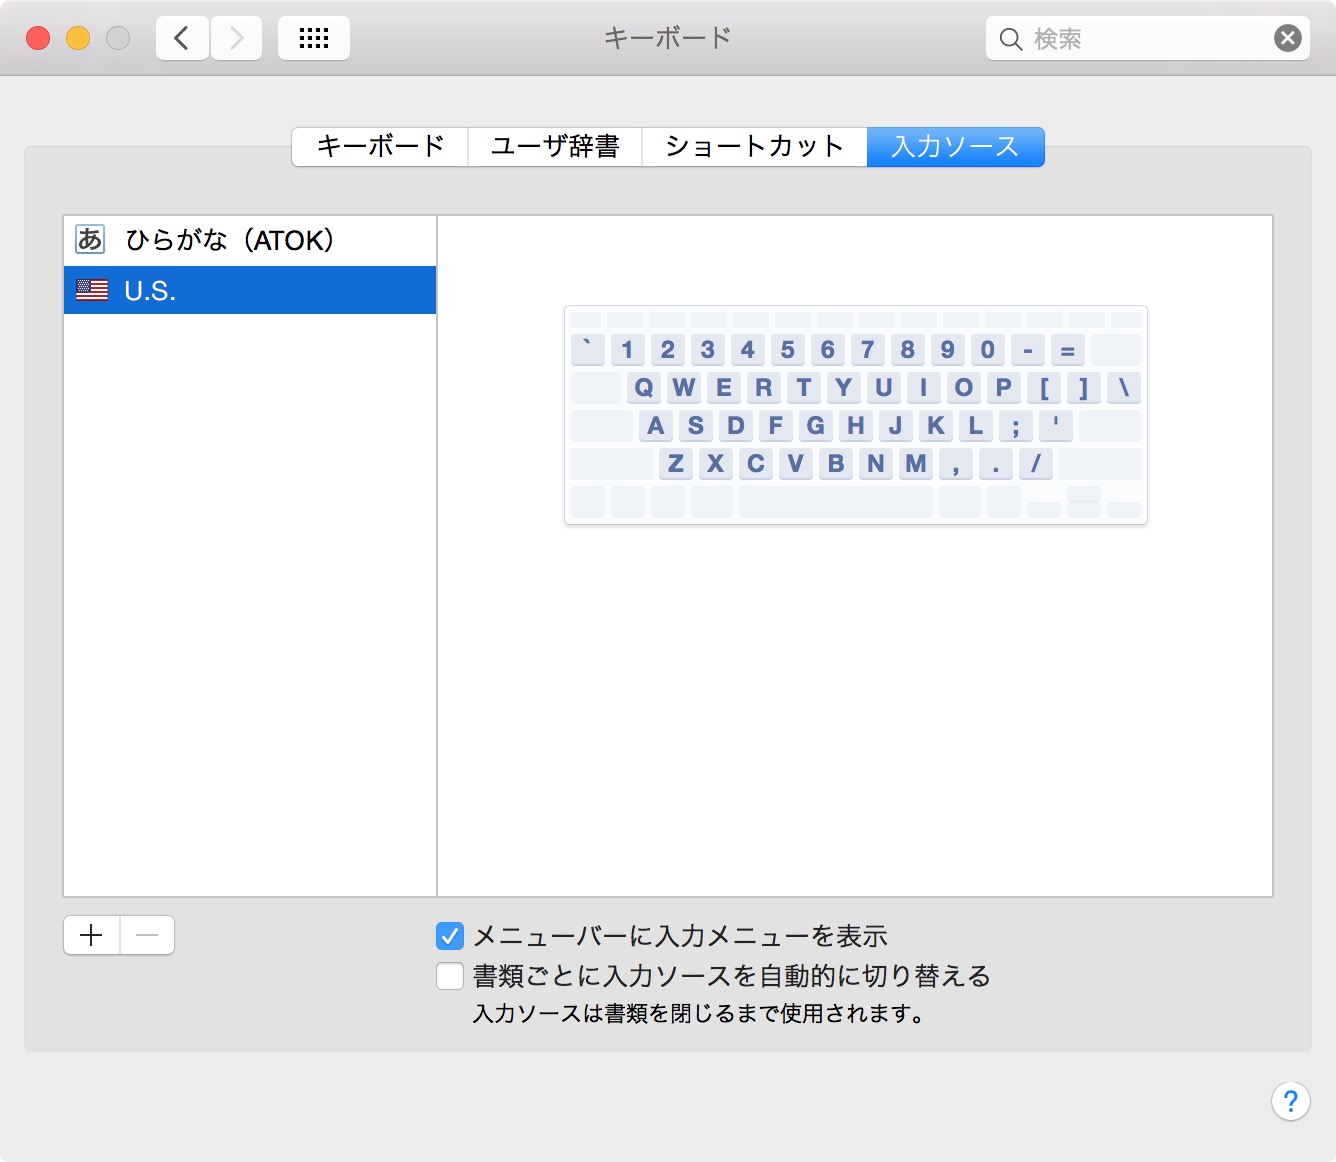Show all preferences with the grid icon
Viewport: 1336px width, 1162px height.
tap(314, 39)
